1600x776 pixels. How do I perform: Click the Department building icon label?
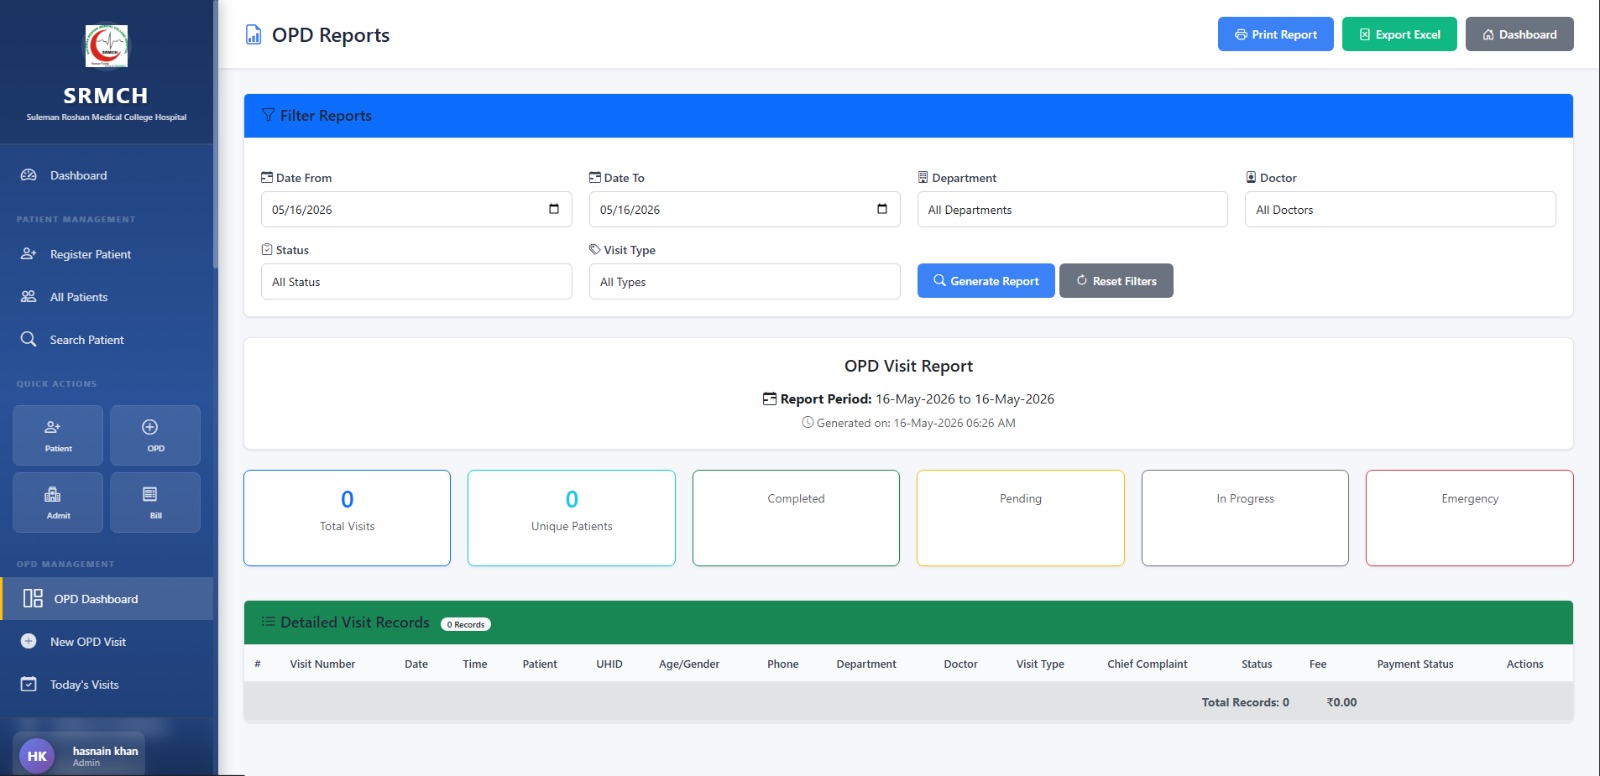pos(923,177)
